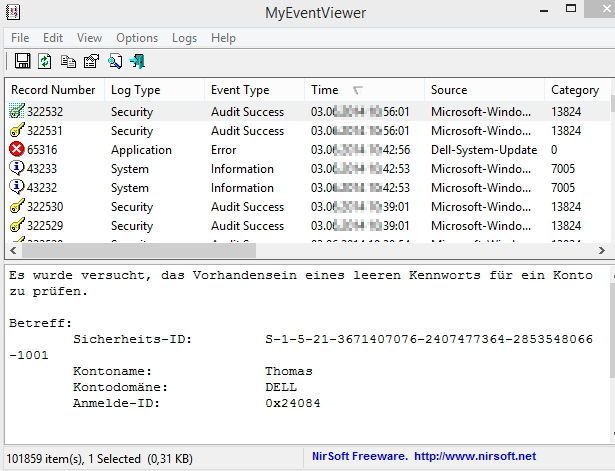The width and height of the screenshot is (615, 471).
Task: Select record number 43233
Action: pyautogui.click(x=42, y=169)
